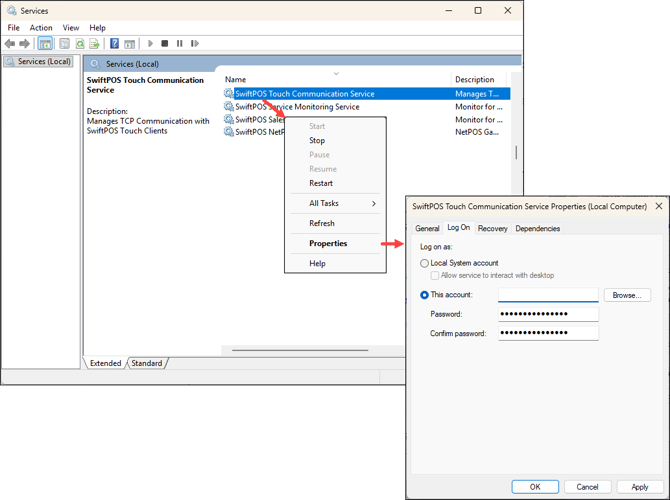
Task: Click gear icon of SwiftPOS Touch Communication Service
Action: [x=229, y=93]
